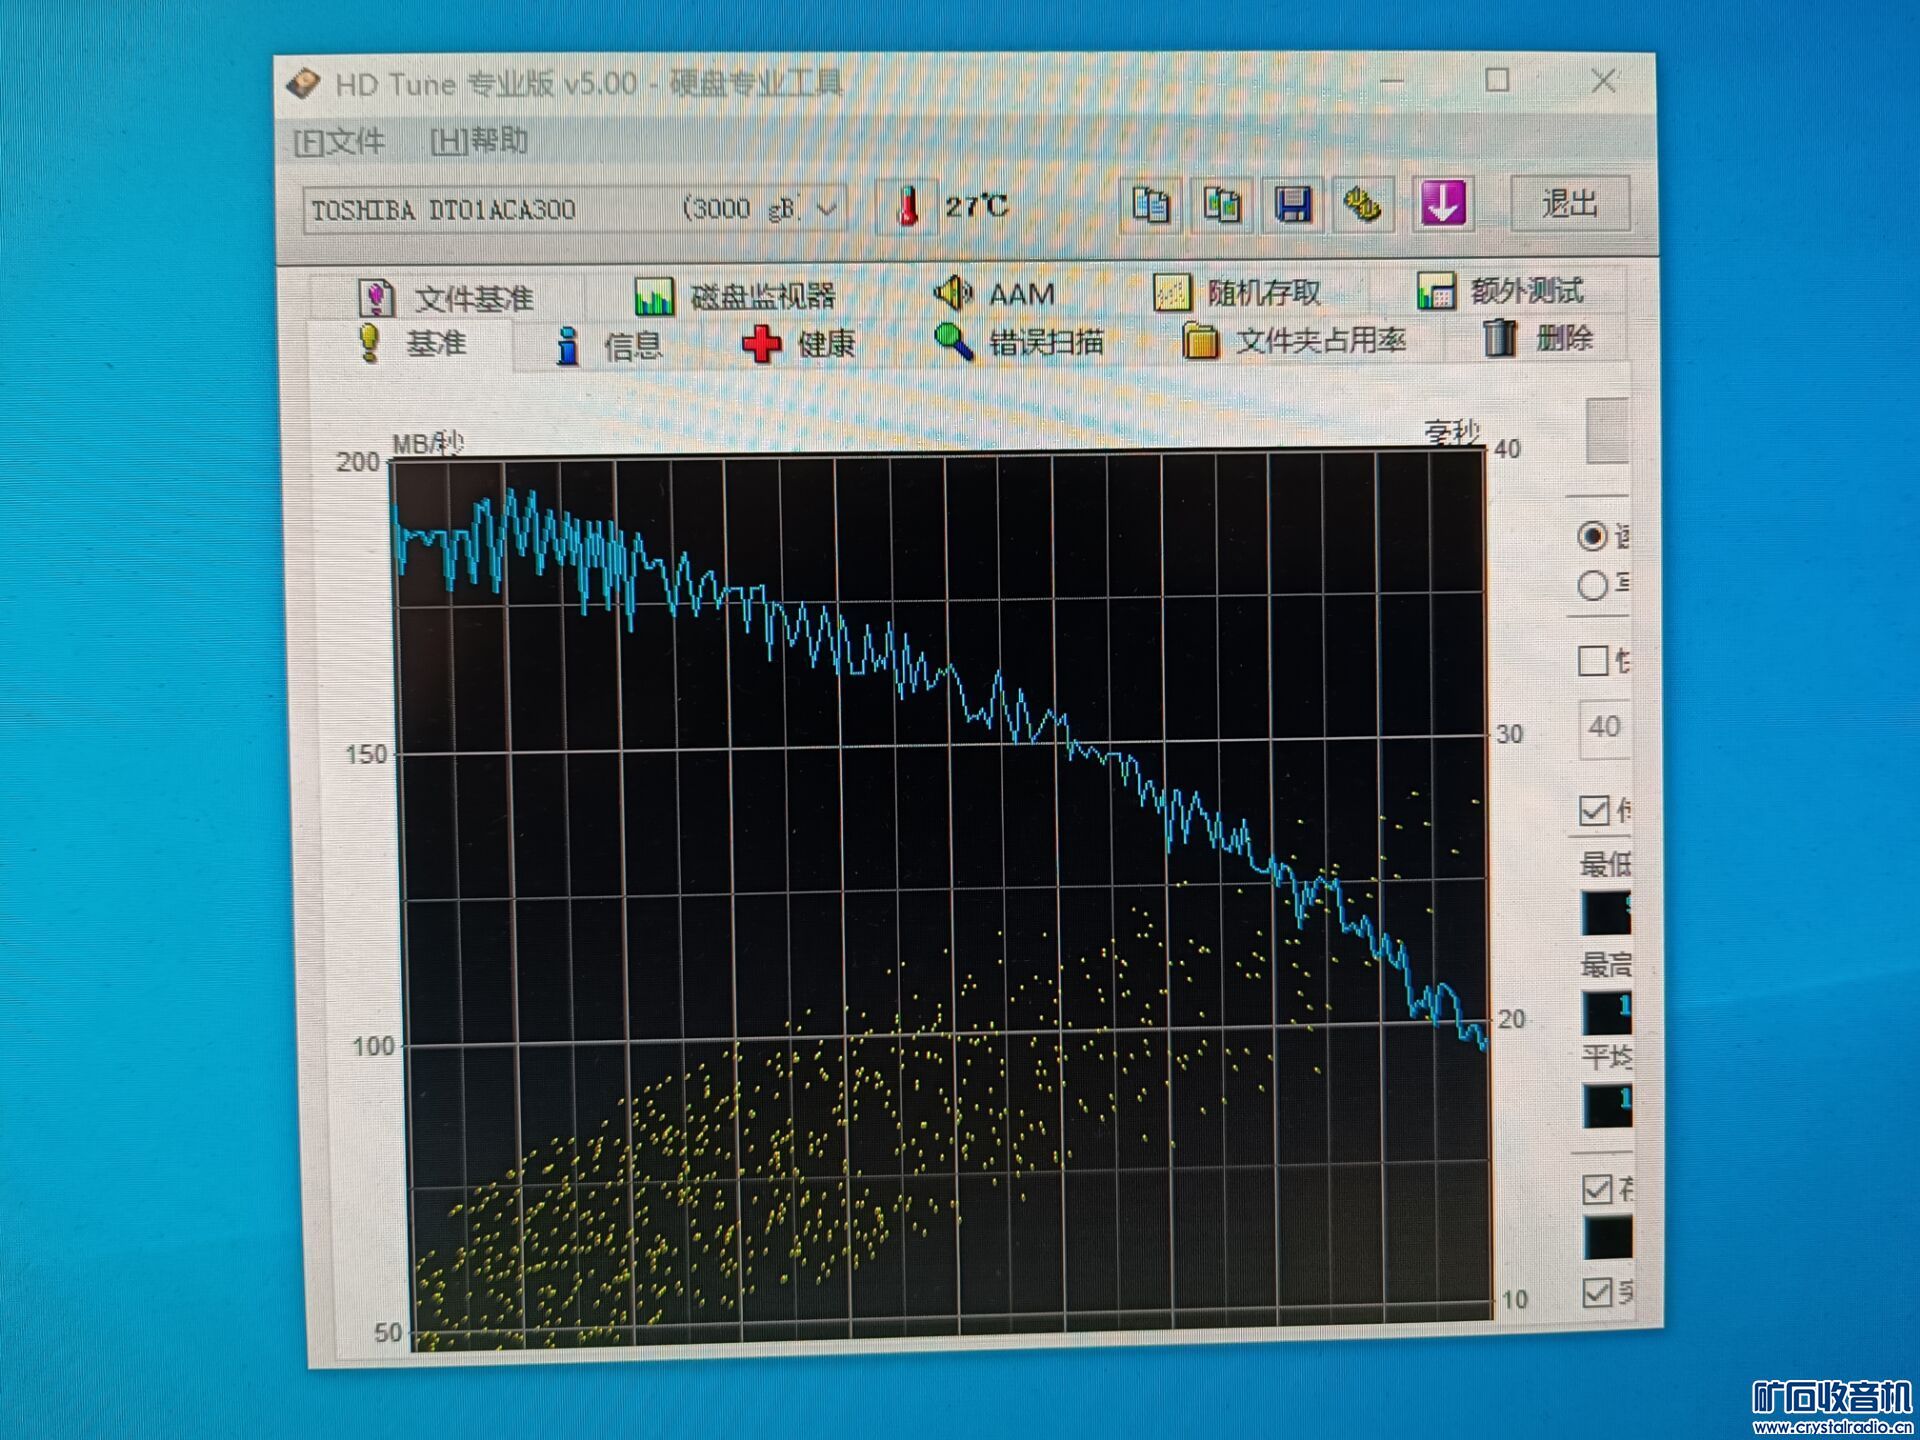Select the upper read radio button

pyautogui.click(x=1592, y=537)
